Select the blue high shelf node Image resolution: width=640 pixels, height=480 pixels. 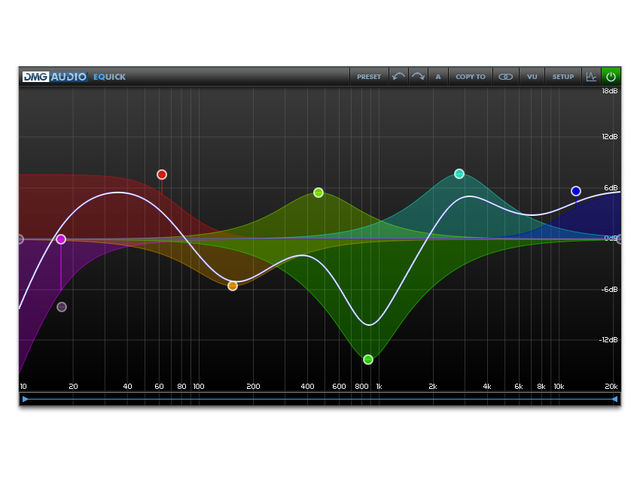576,191
